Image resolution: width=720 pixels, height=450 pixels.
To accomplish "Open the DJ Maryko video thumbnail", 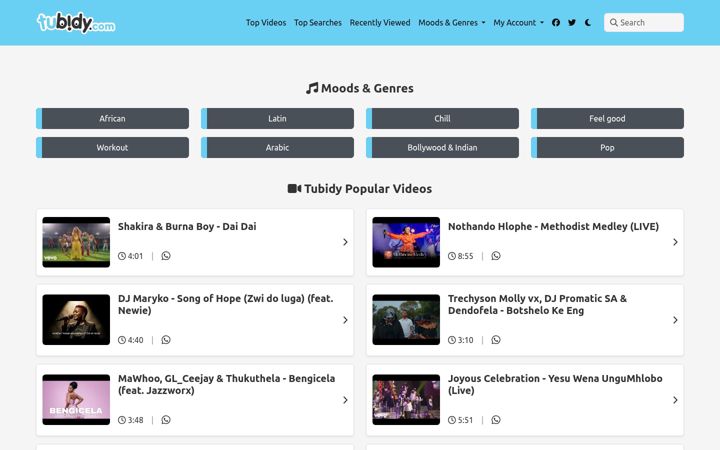I will [x=76, y=320].
